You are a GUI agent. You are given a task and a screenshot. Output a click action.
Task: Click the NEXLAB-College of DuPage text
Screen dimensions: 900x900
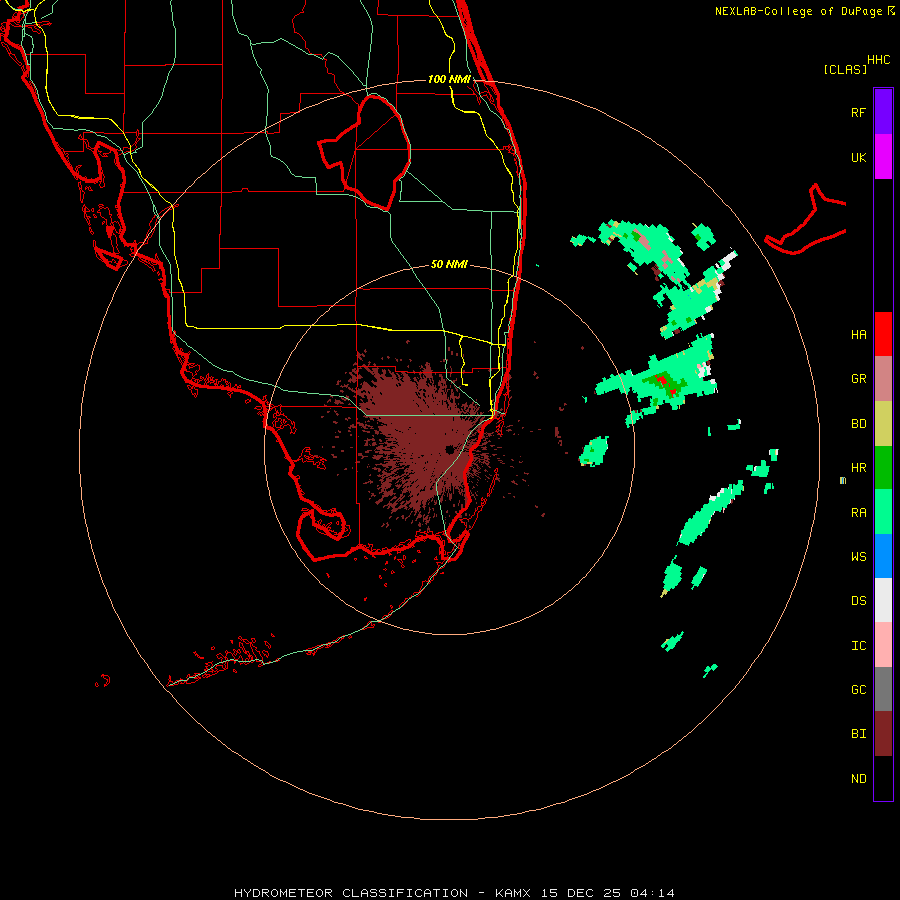coord(800,11)
